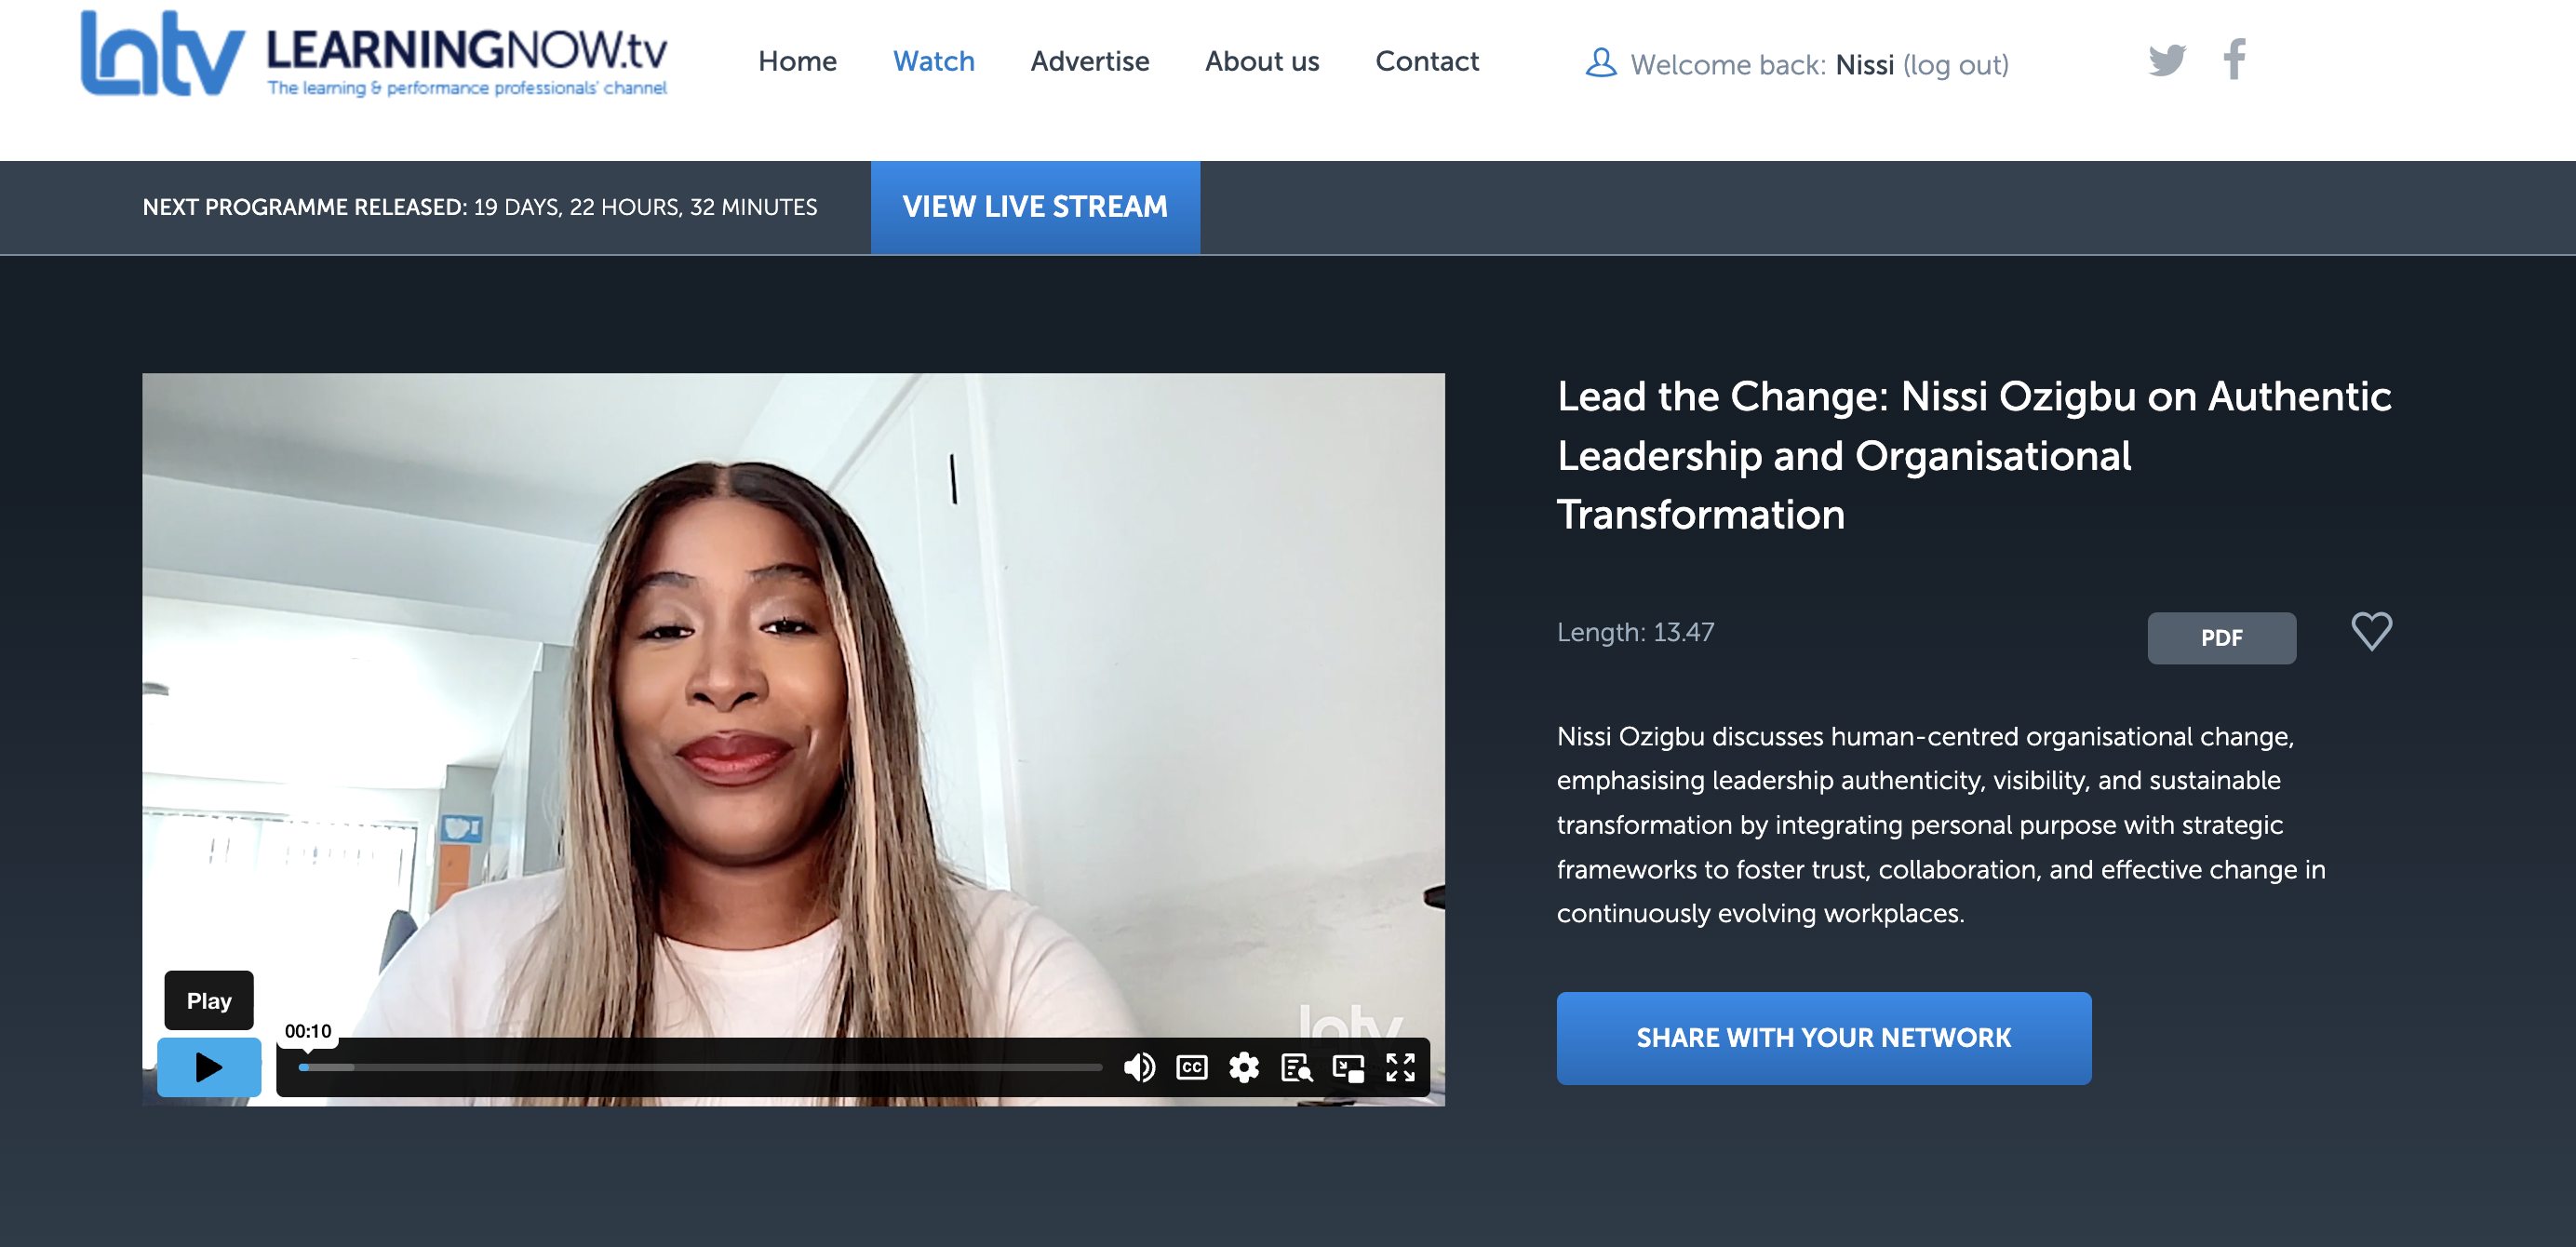
Task: Open the transcript search icon
Action: (x=1297, y=1068)
